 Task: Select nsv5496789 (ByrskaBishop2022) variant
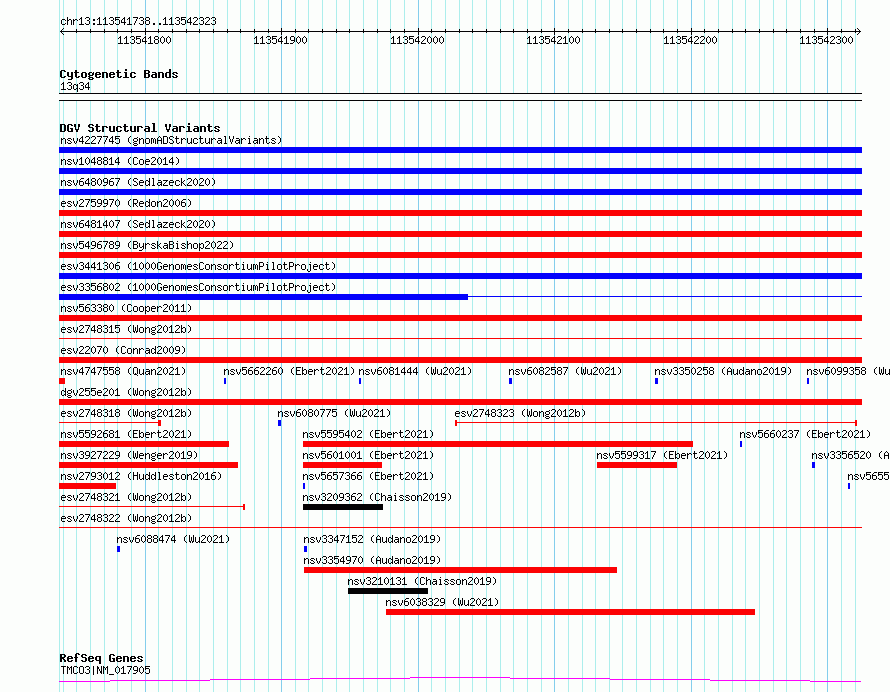click(x=147, y=245)
